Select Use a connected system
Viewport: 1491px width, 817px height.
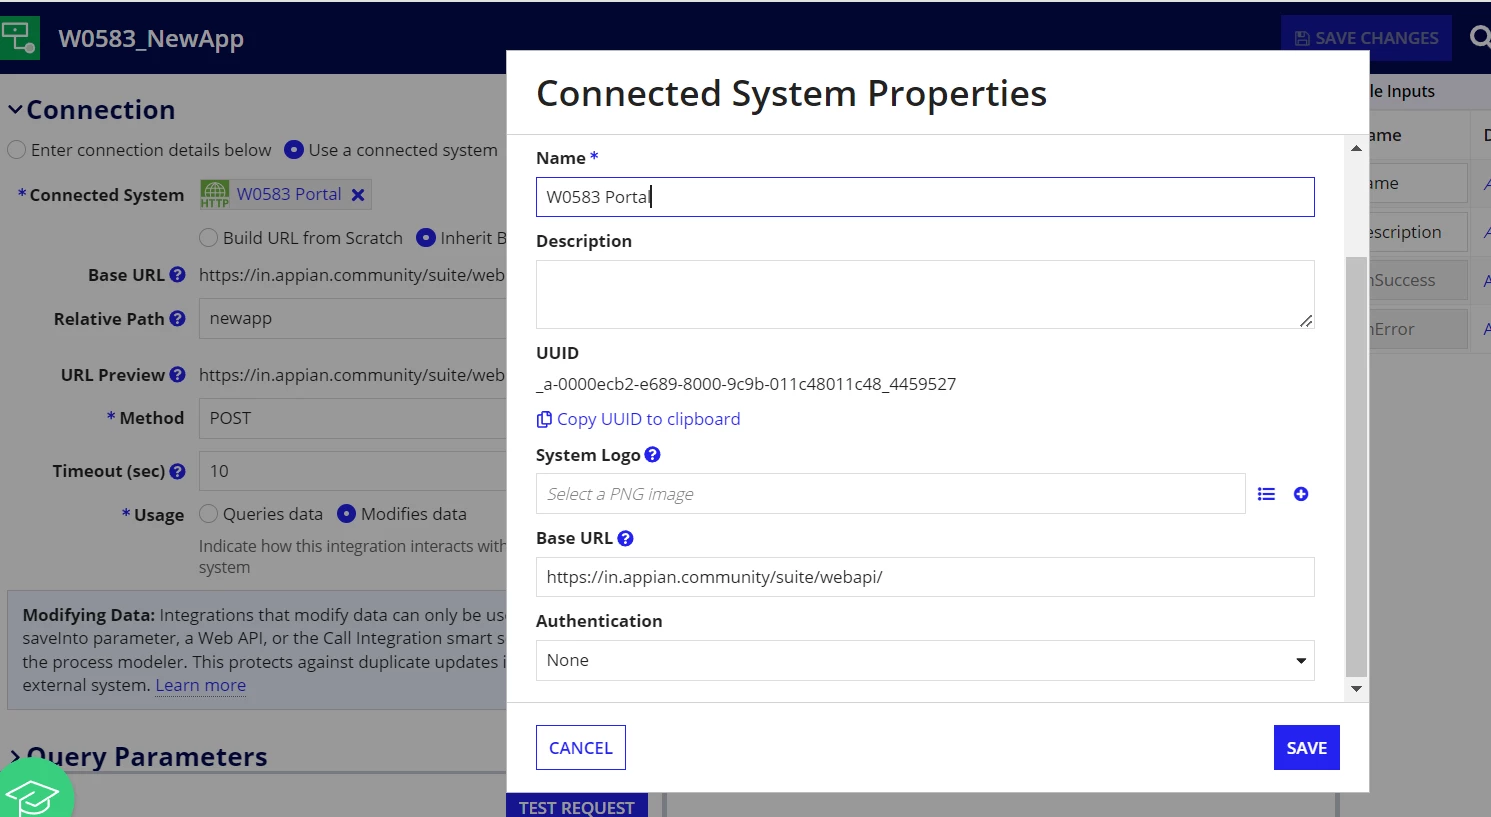294,150
